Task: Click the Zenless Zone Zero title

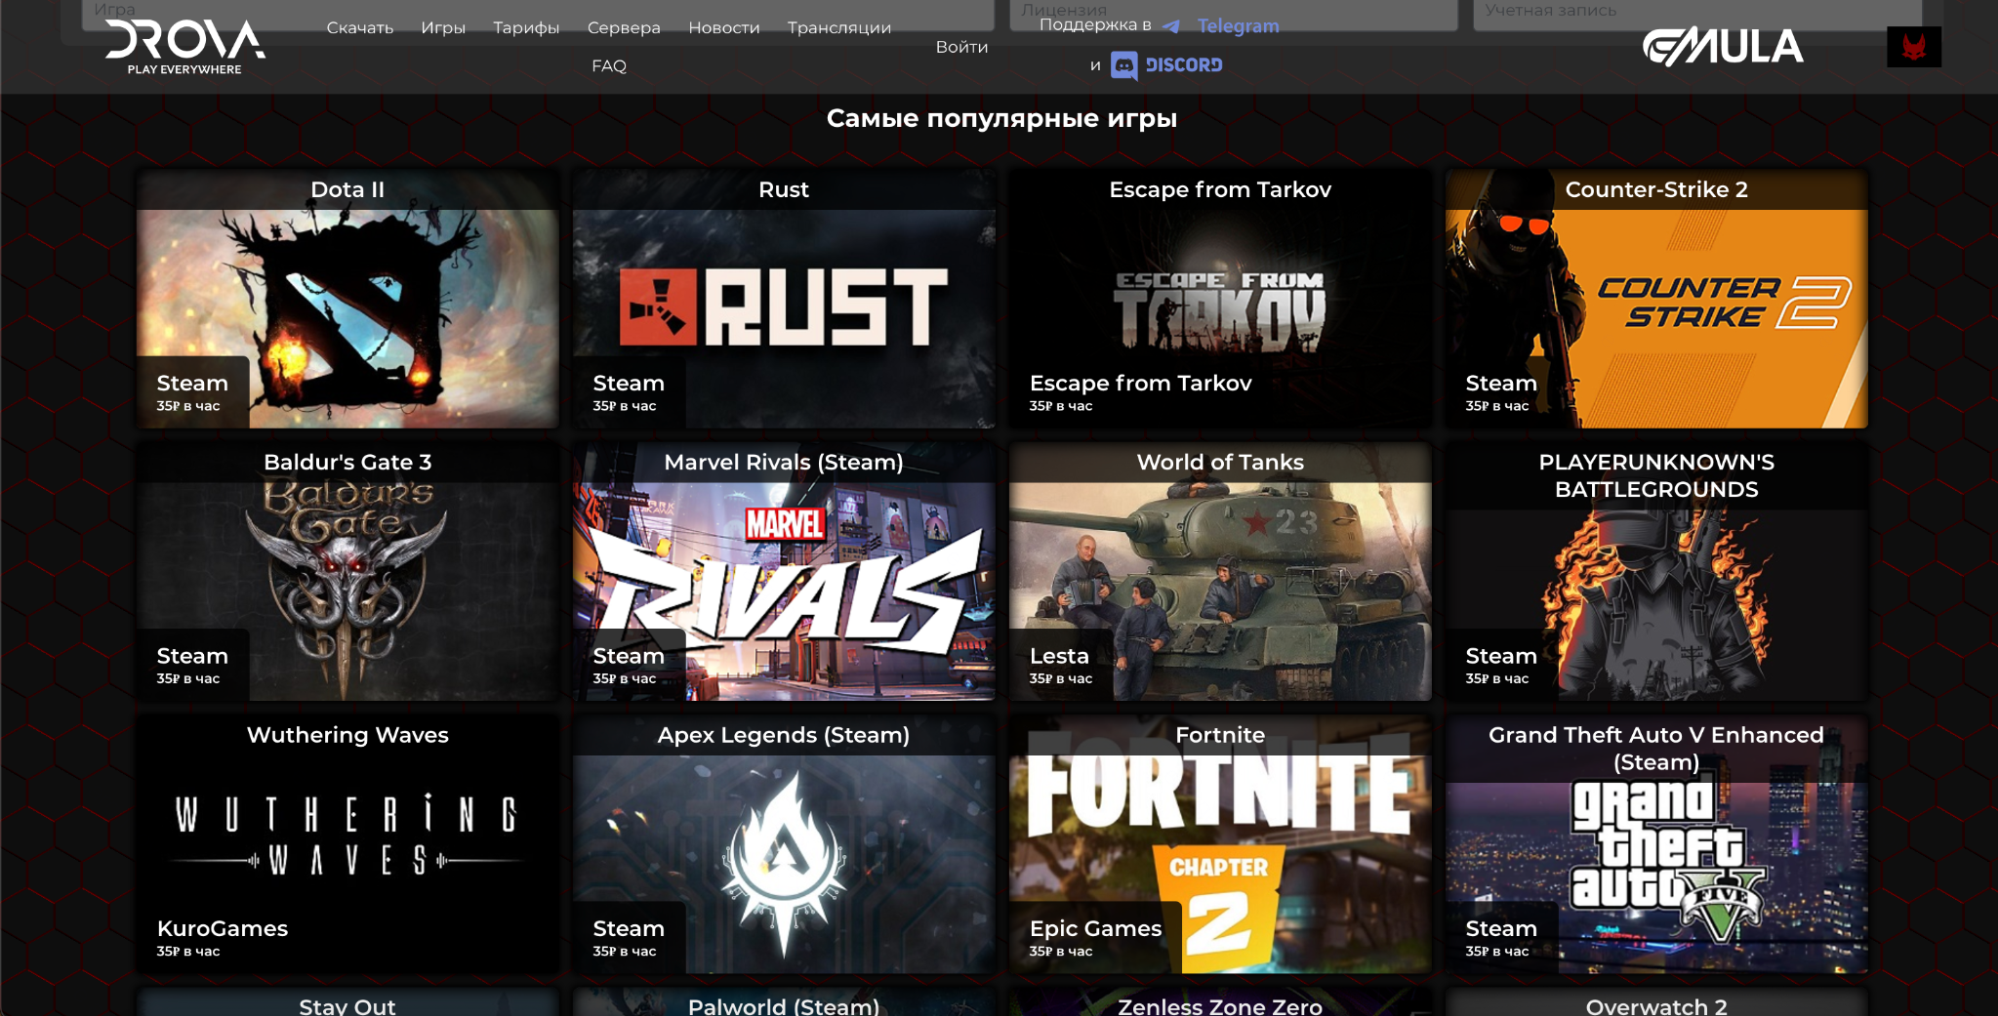Action: tap(1220, 1006)
